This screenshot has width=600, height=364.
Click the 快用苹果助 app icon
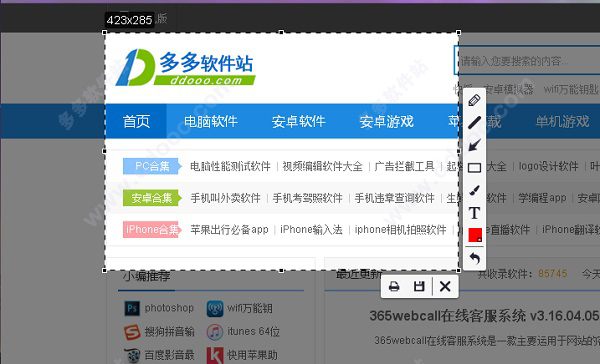pos(215,356)
